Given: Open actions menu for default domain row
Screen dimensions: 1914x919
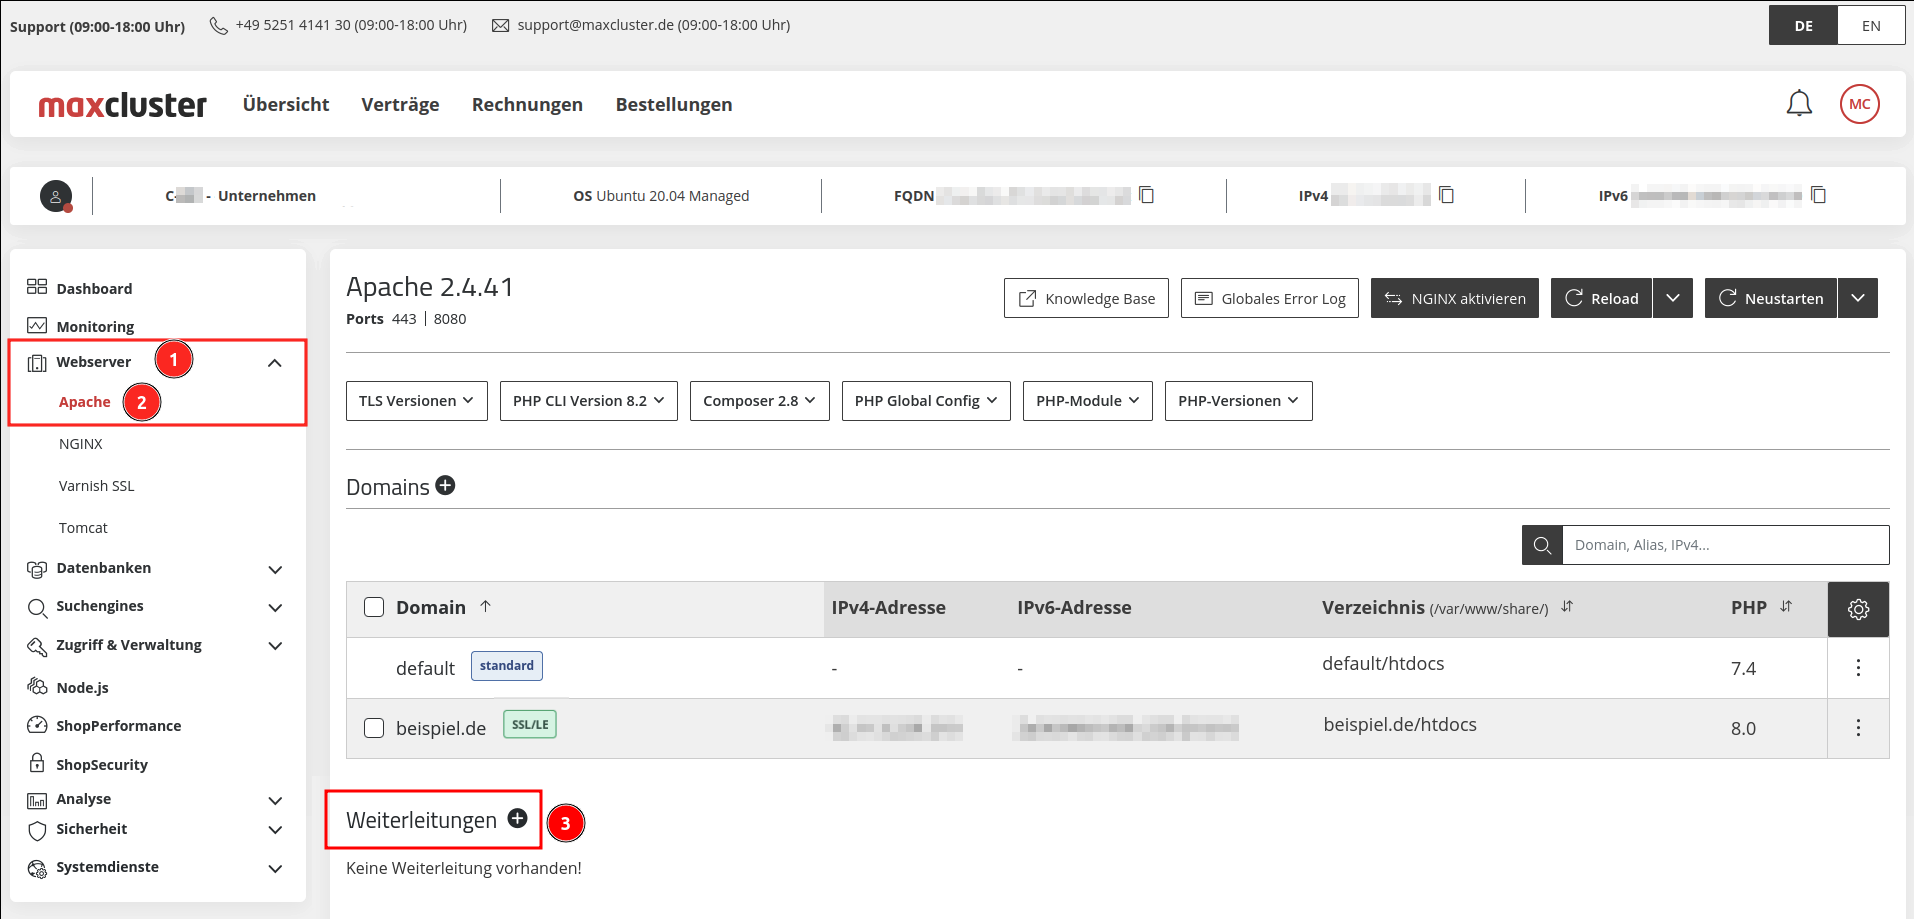Looking at the screenshot, I should click(1858, 668).
